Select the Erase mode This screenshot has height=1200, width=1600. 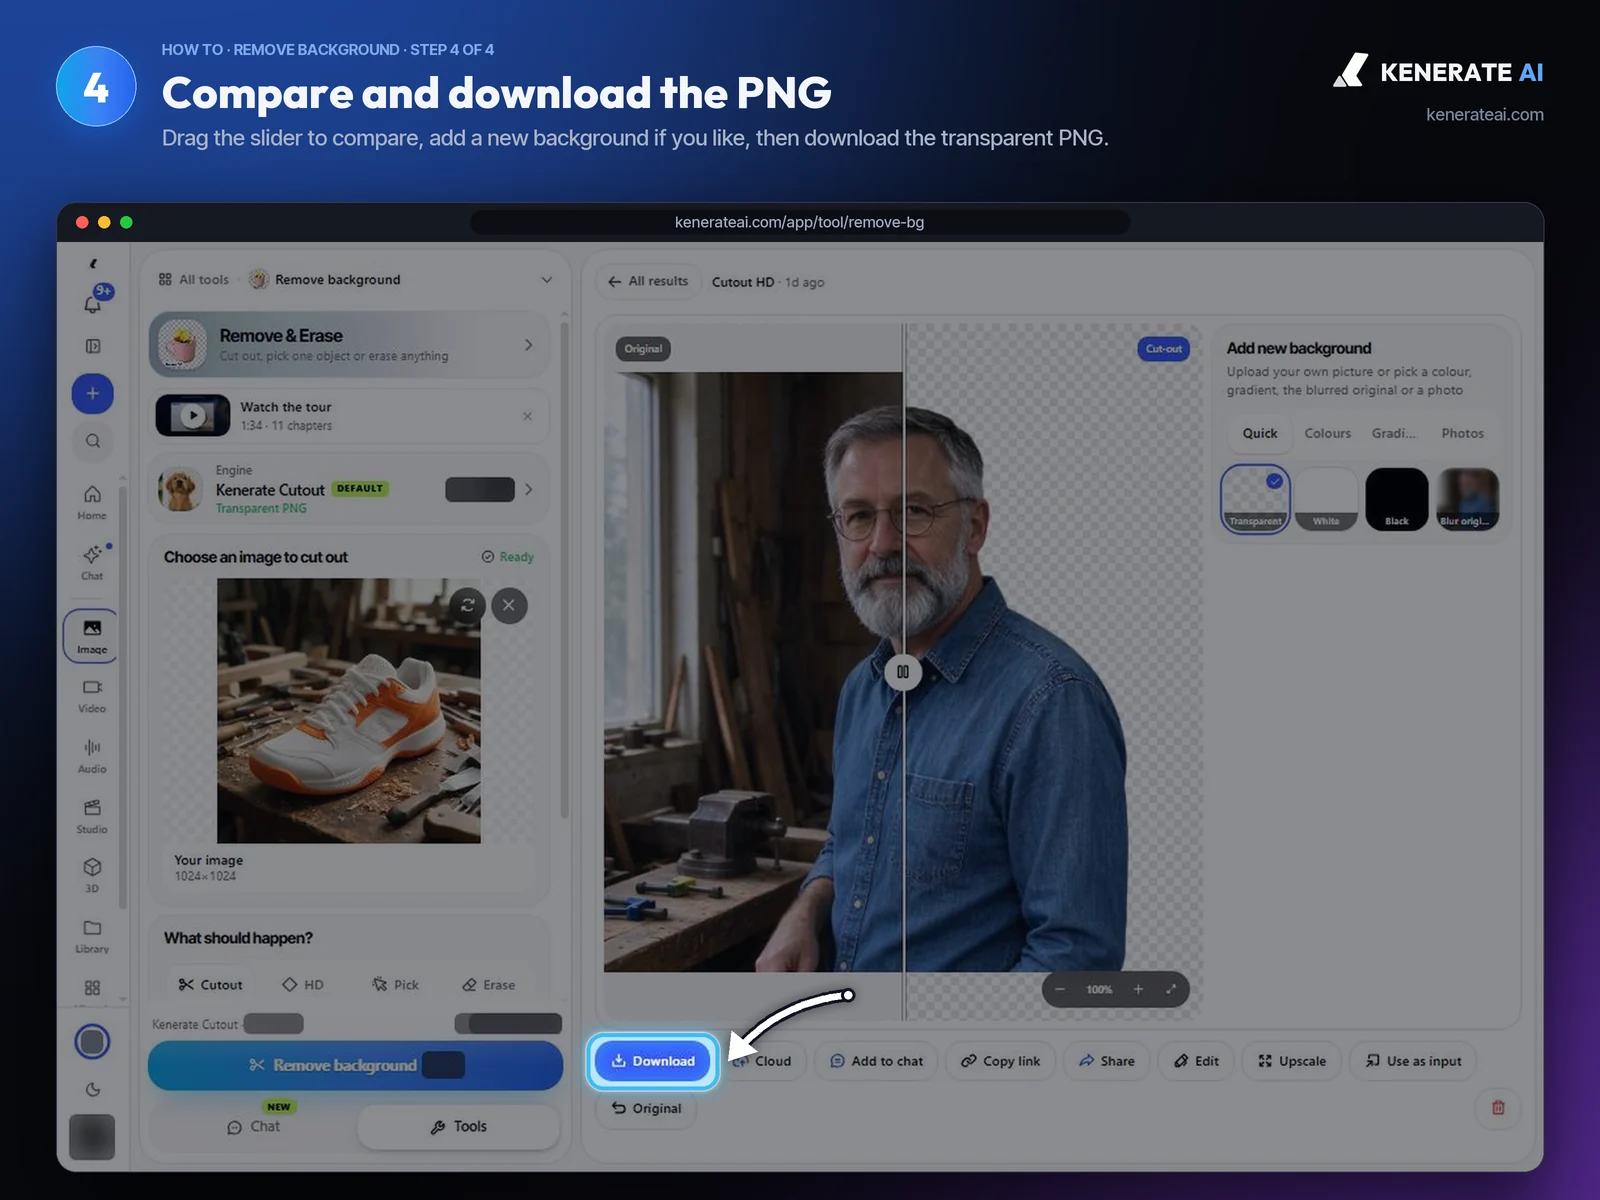(x=489, y=985)
